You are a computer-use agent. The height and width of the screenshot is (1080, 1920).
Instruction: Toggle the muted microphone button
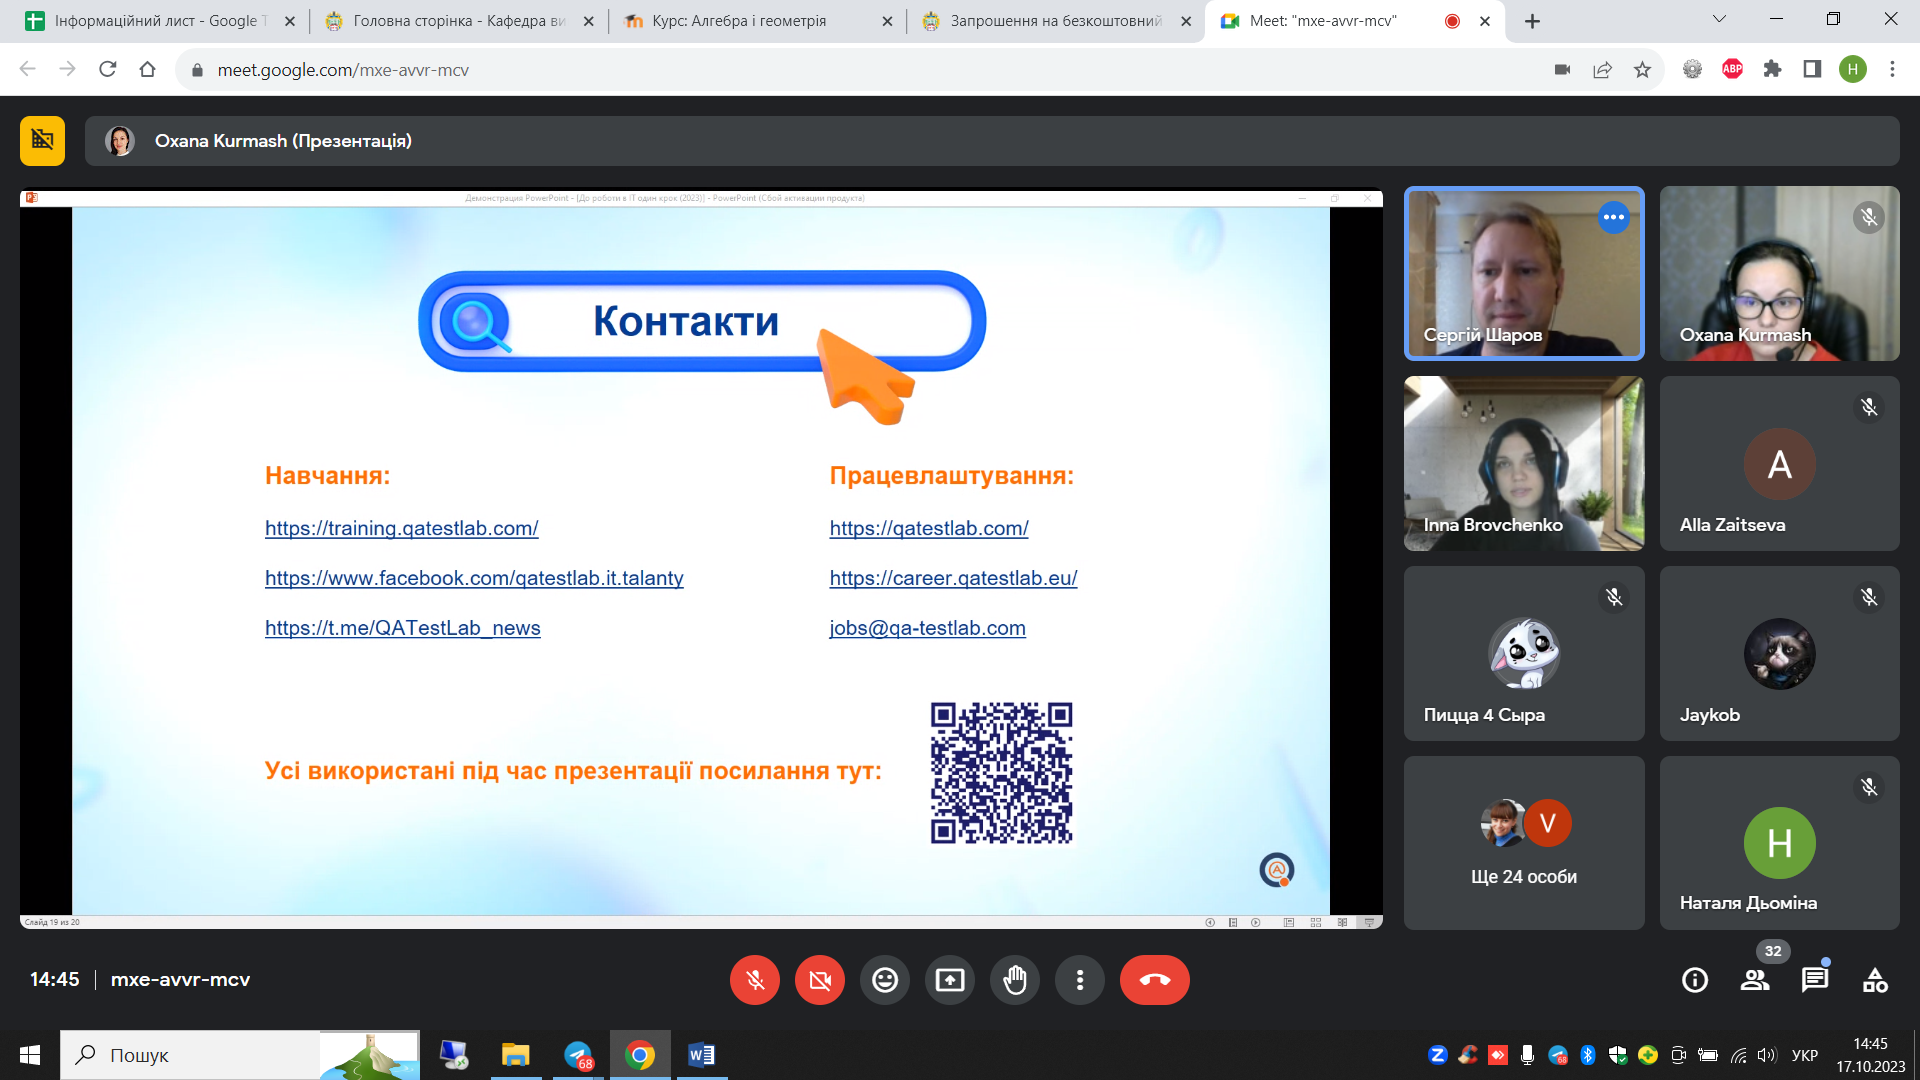[x=755, y=980]
